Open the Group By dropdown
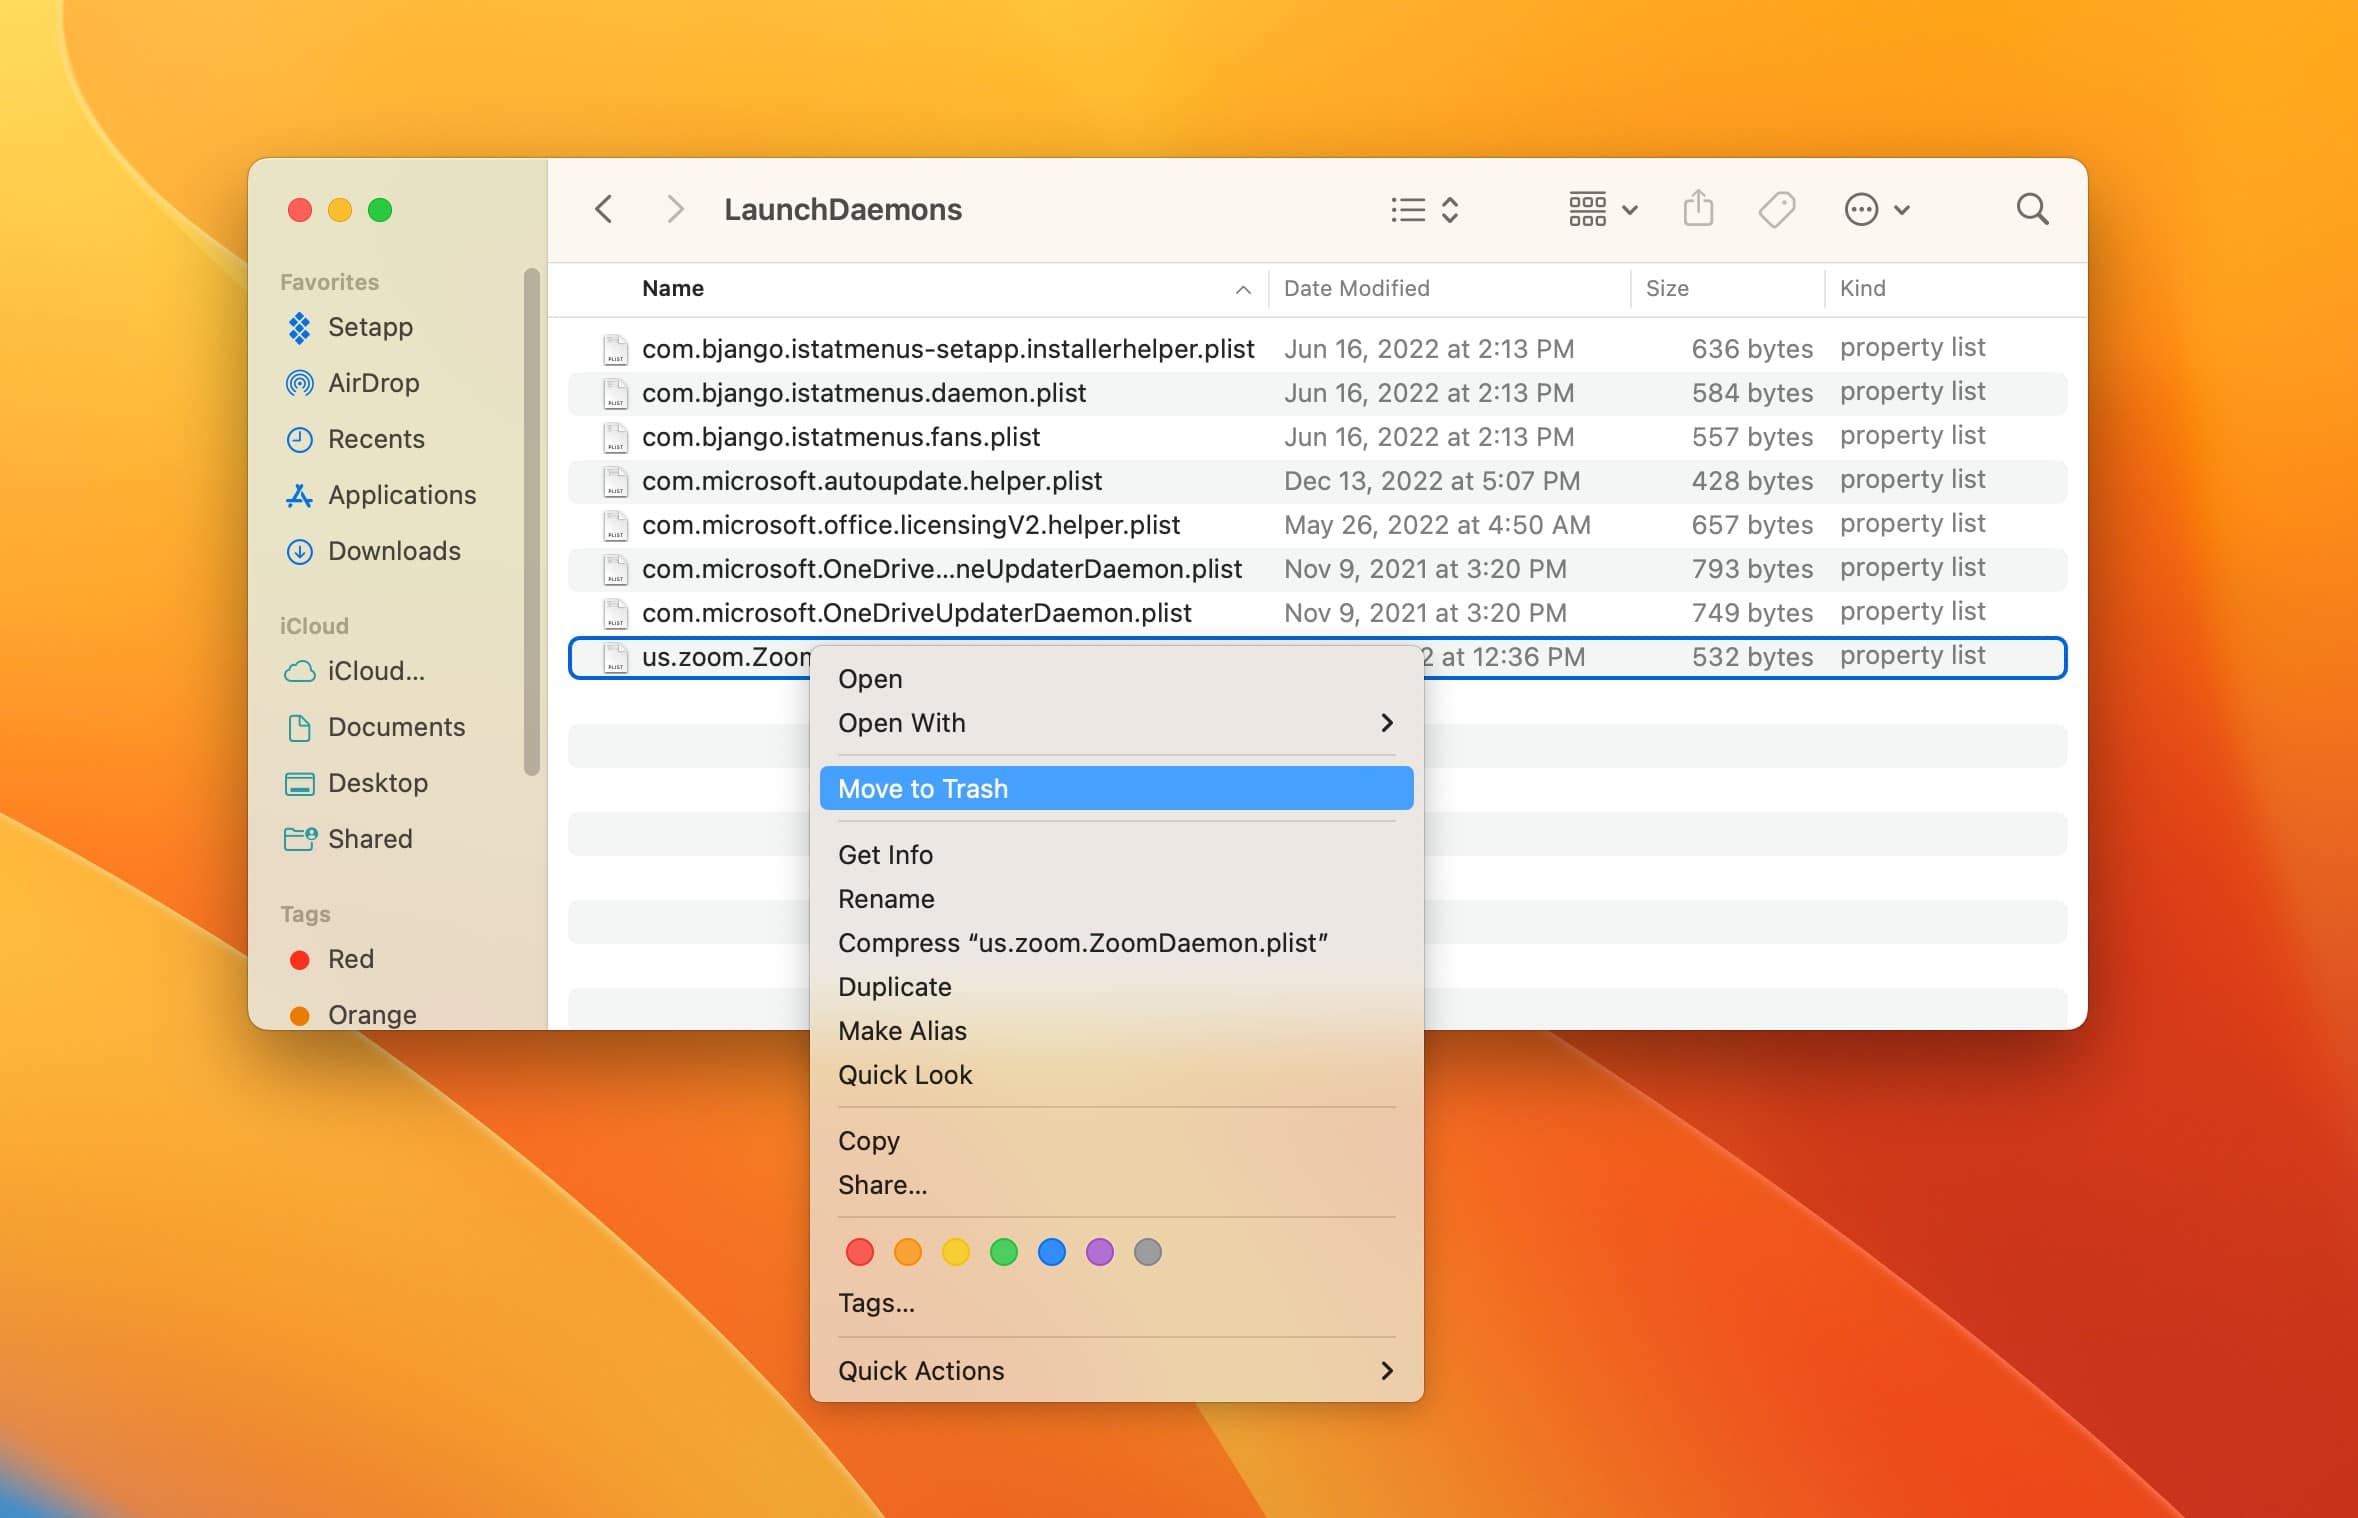The image size is (2358, 1518). click(1602, 210)
